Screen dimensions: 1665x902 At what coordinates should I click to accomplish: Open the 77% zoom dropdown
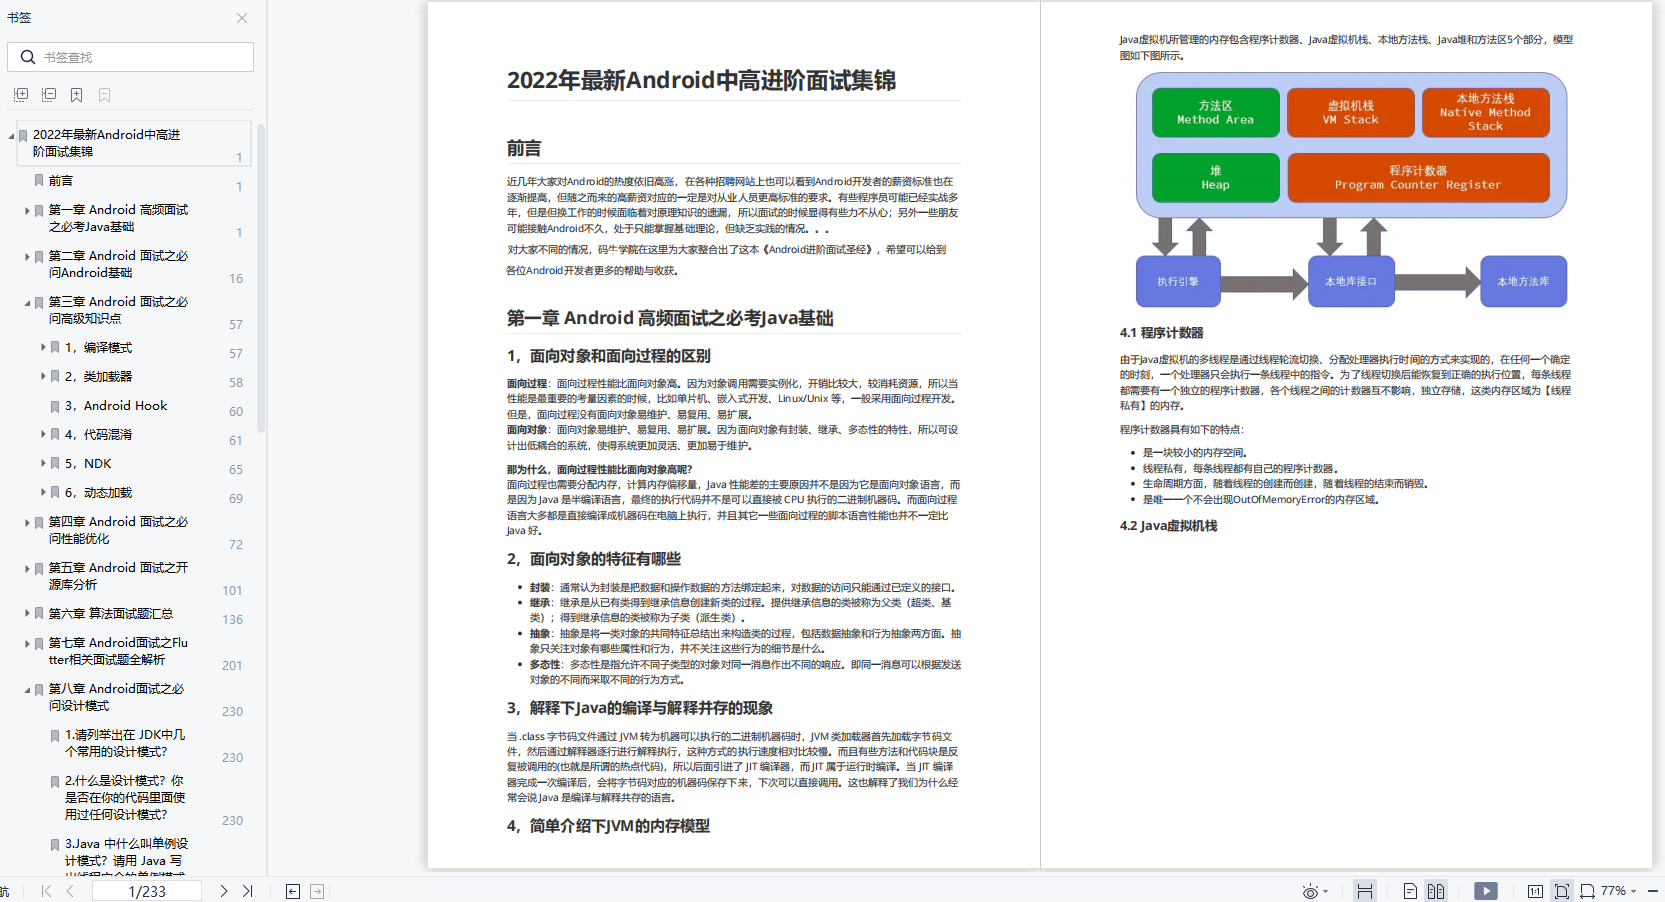point(1619,891)
